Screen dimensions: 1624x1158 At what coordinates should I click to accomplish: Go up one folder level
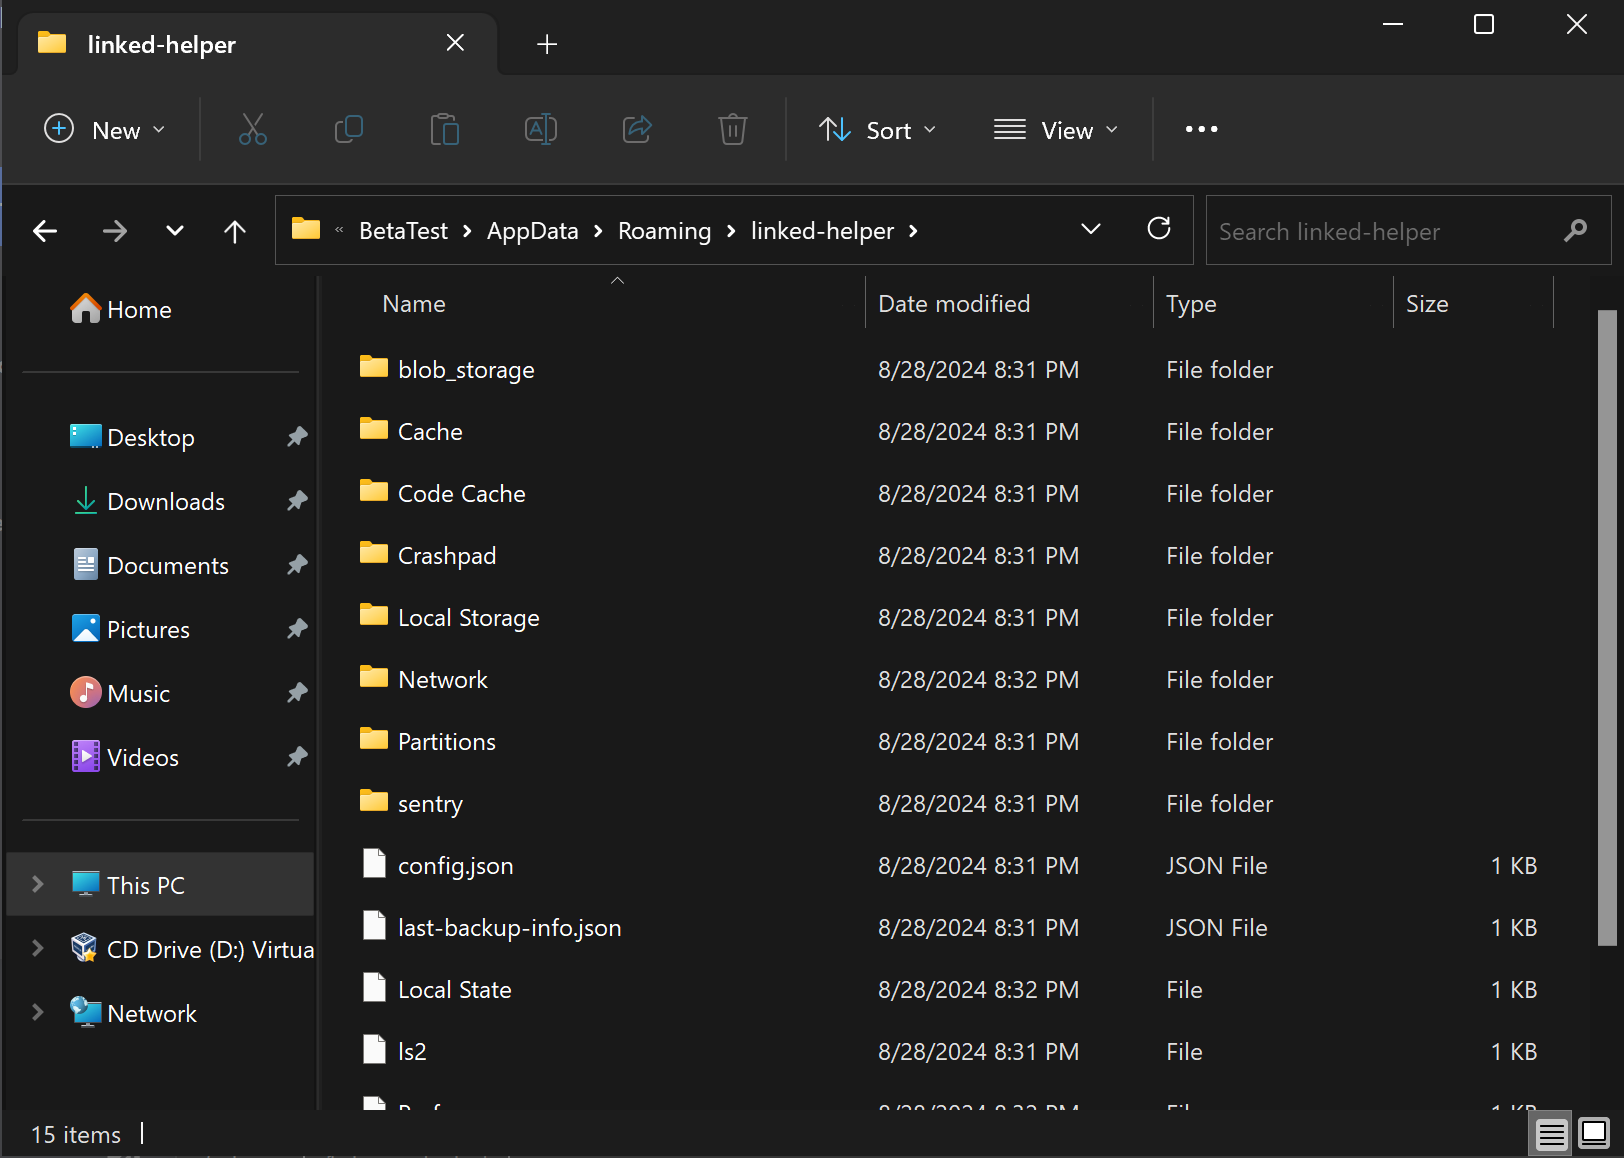pyautogui.click(x=235, y=231)
